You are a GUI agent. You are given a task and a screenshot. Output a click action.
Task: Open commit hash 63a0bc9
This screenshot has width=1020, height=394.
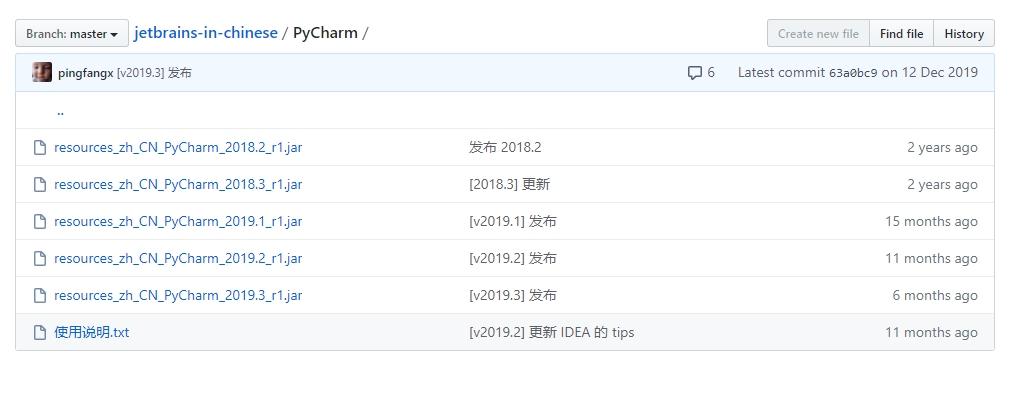click(853, 73)
